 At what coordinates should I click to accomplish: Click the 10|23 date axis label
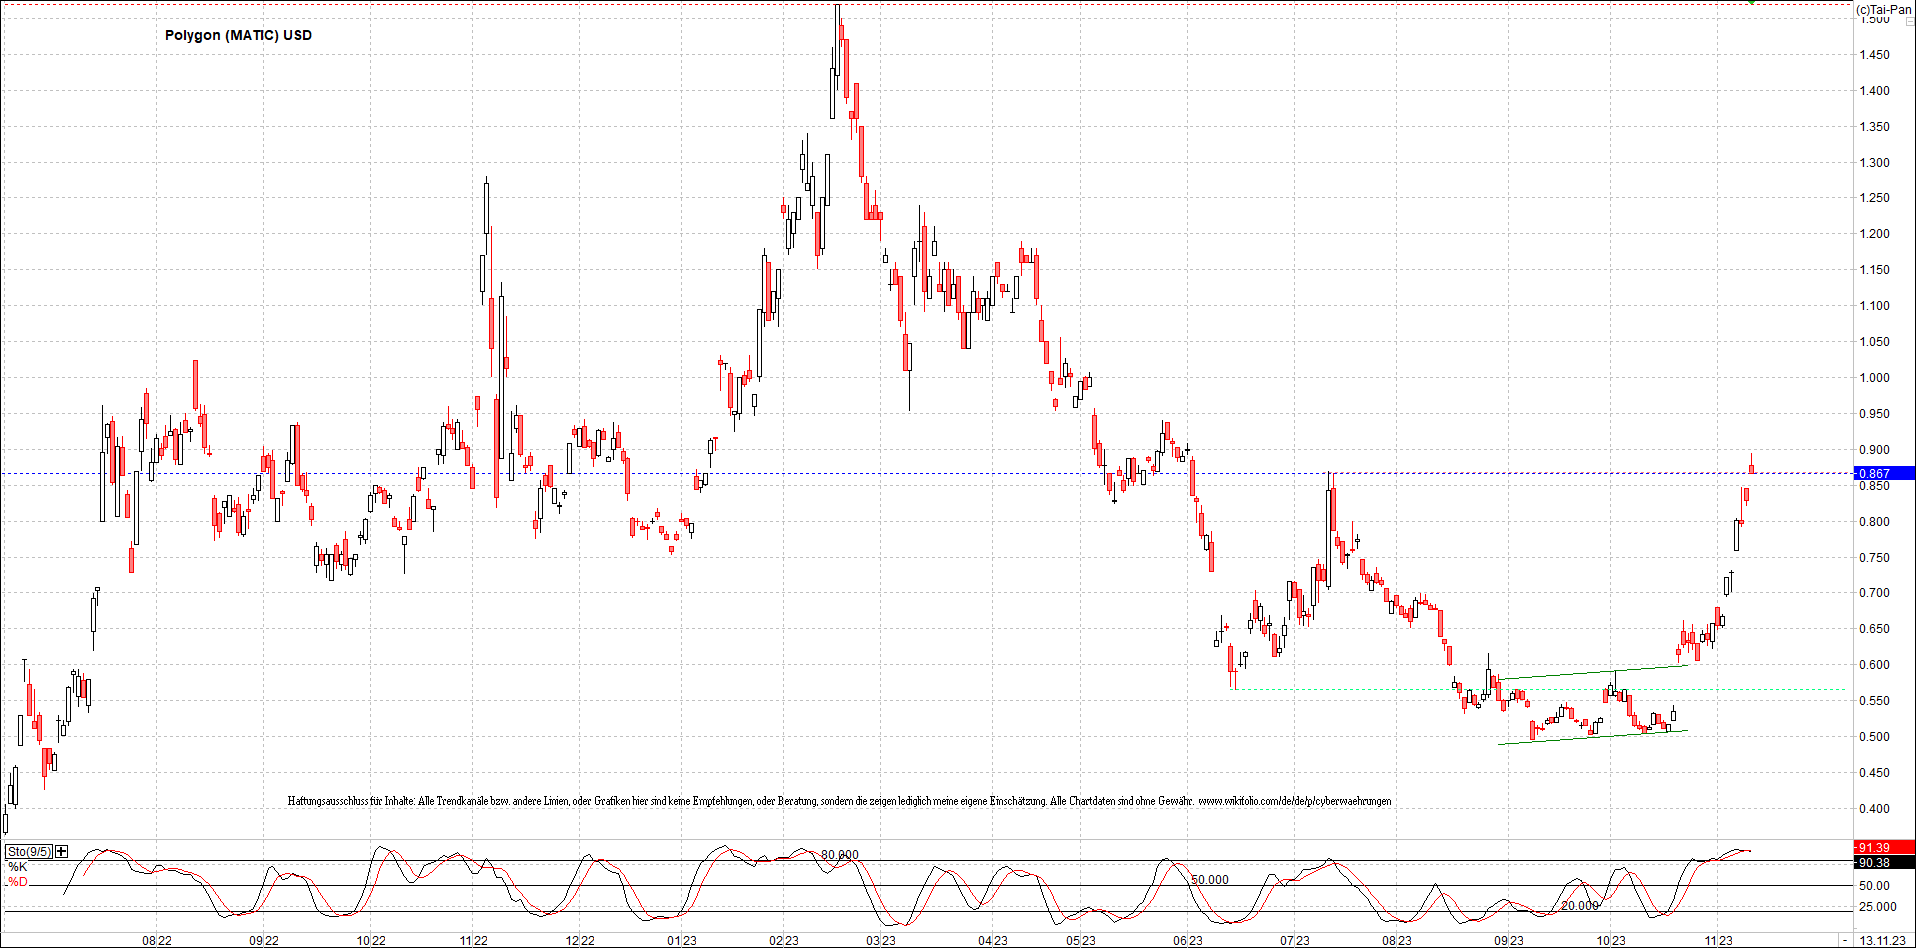[x=1611, y=940]
